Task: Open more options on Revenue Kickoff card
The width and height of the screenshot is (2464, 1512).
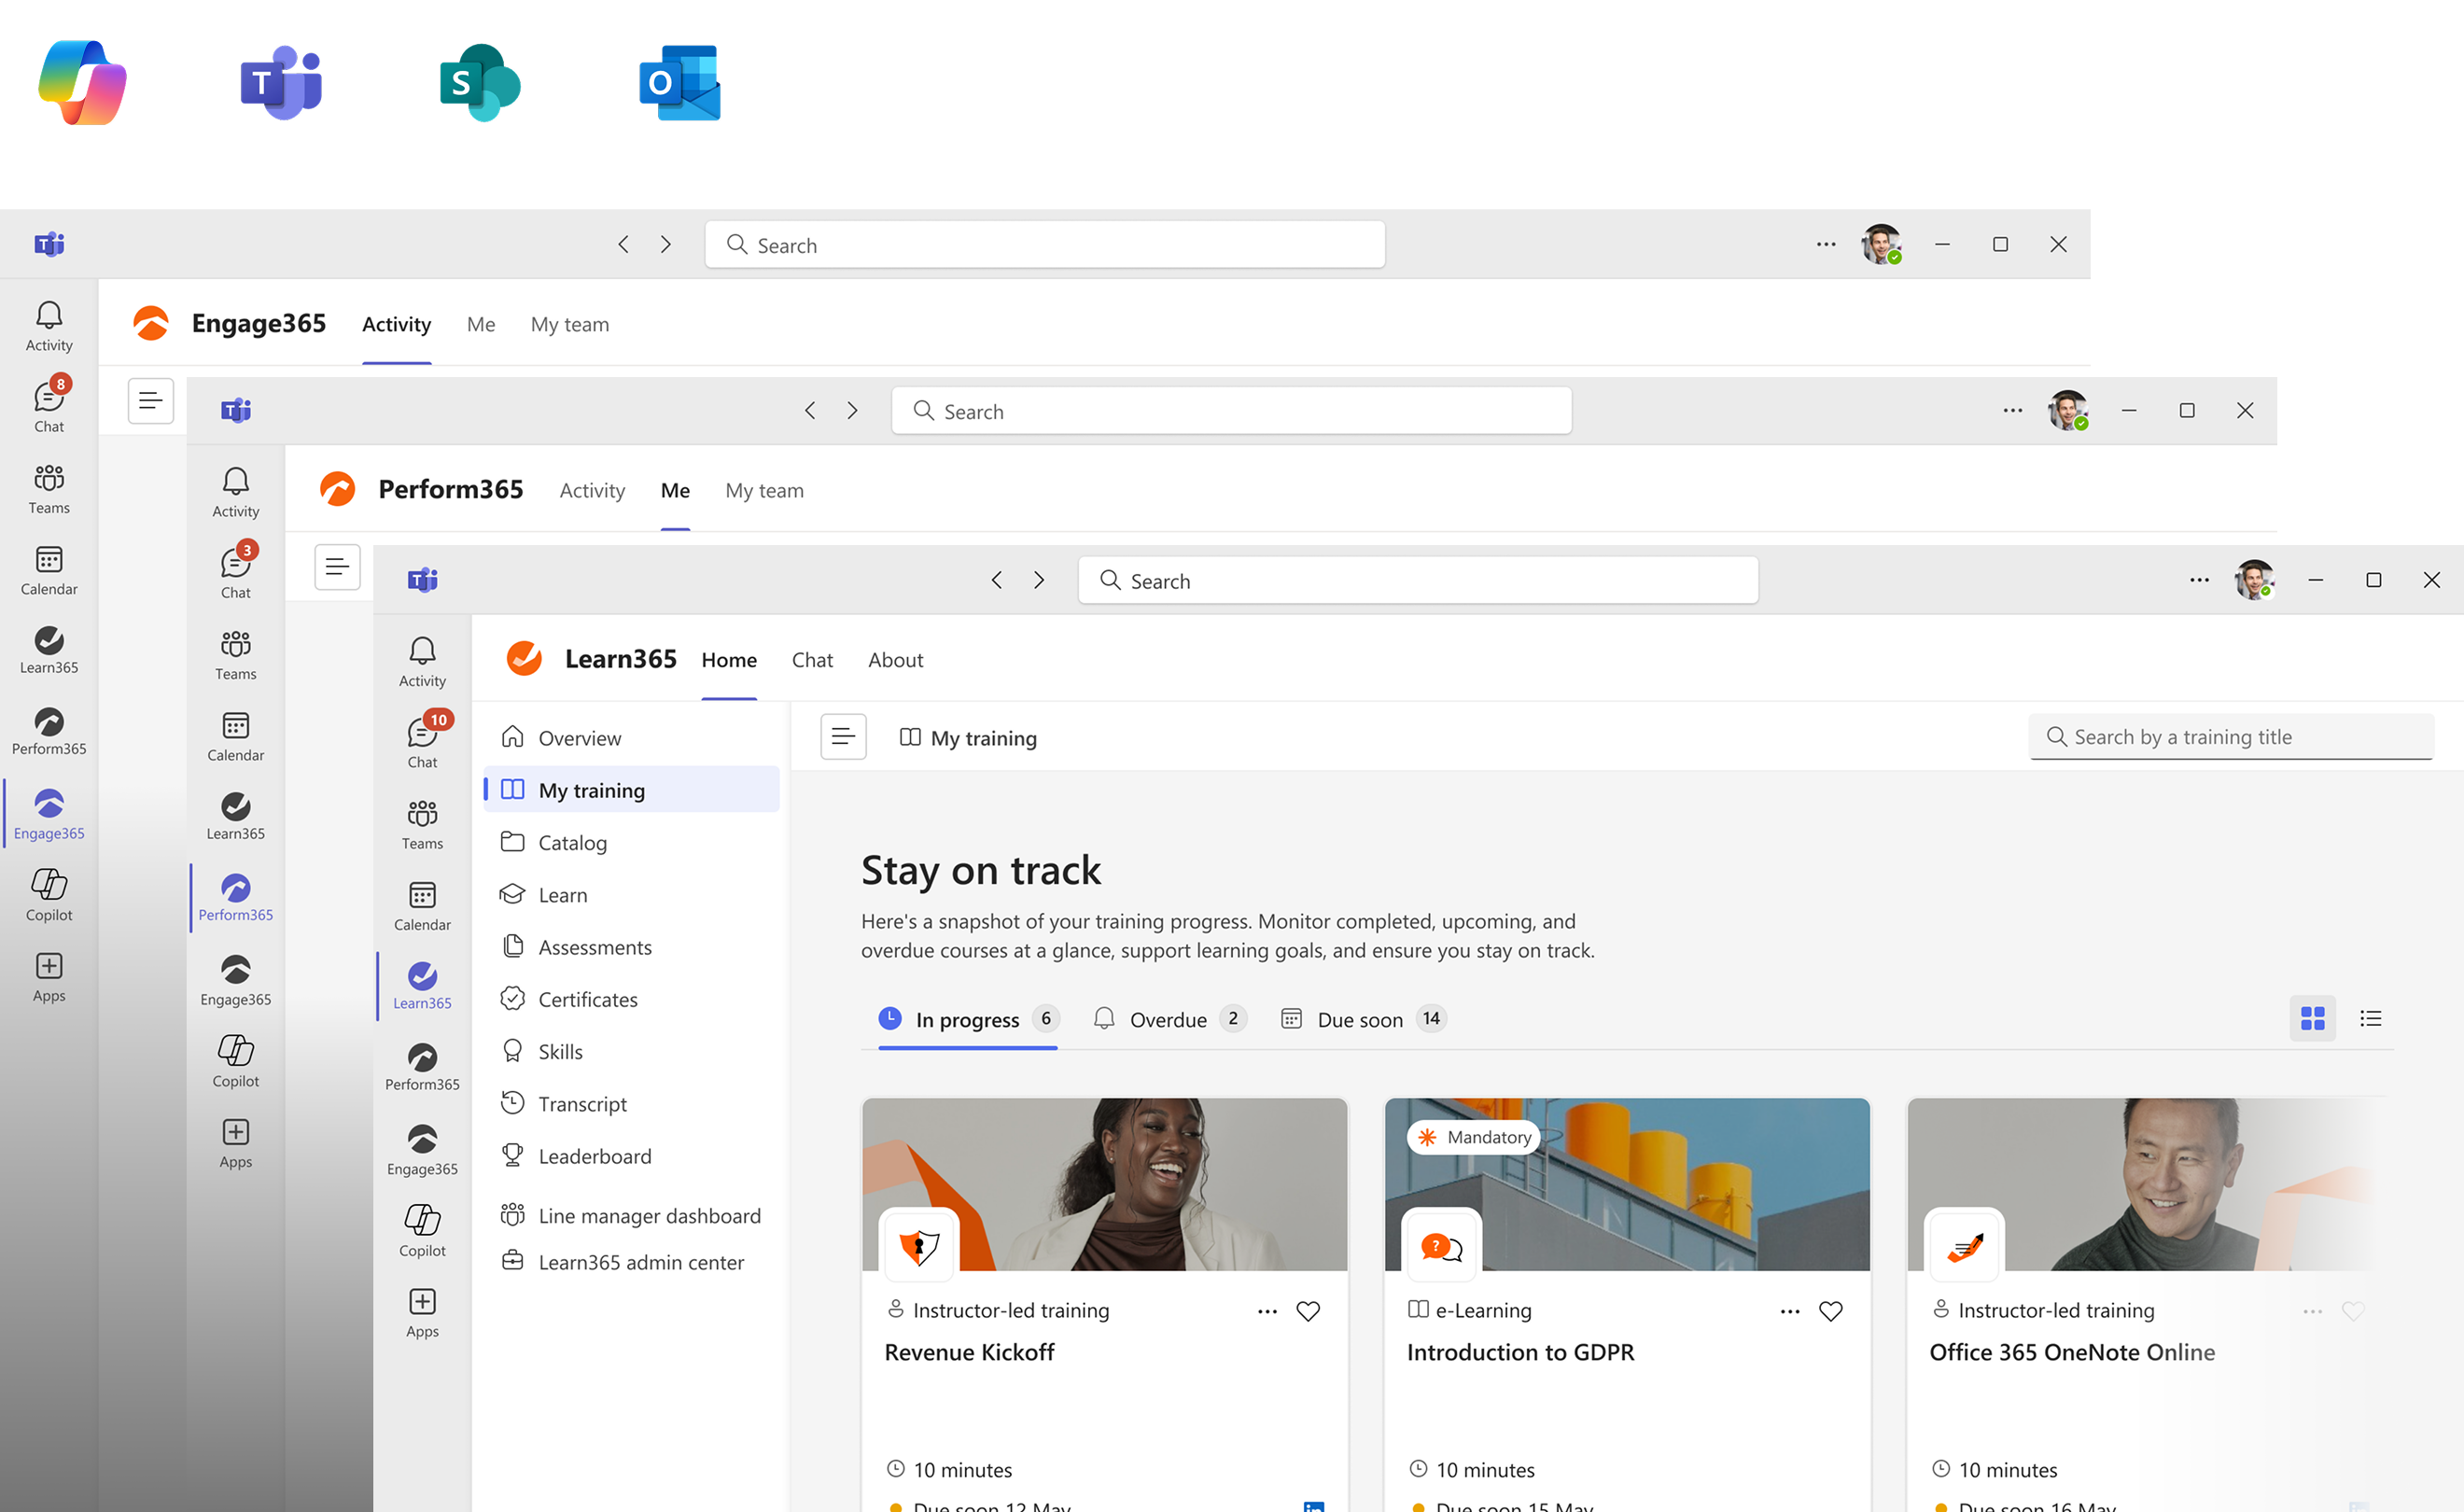Action: 1267,1311
